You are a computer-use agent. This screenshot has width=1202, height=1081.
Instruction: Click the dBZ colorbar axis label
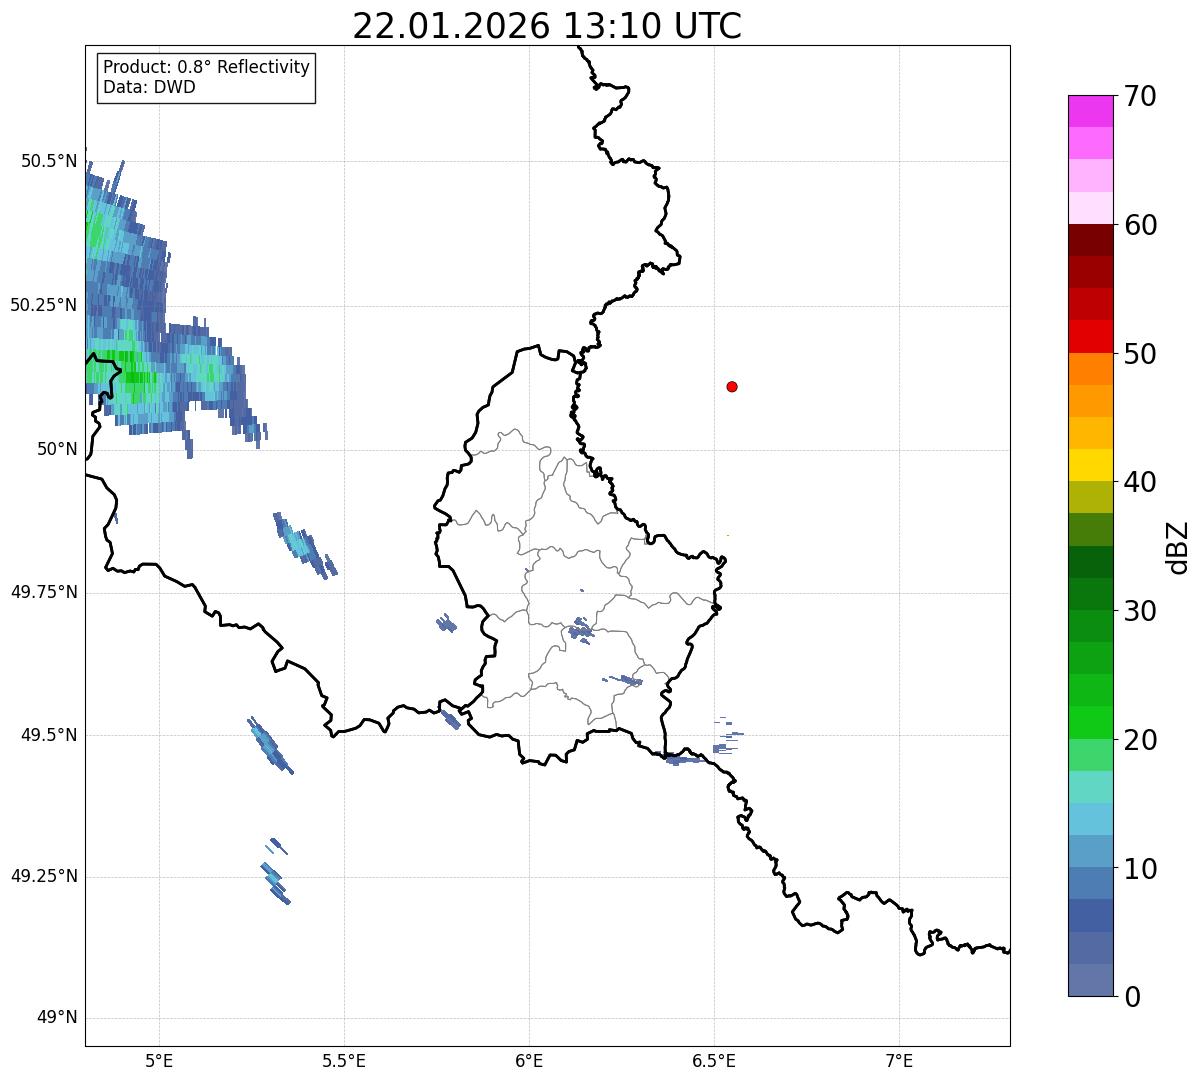point(1178,547)
